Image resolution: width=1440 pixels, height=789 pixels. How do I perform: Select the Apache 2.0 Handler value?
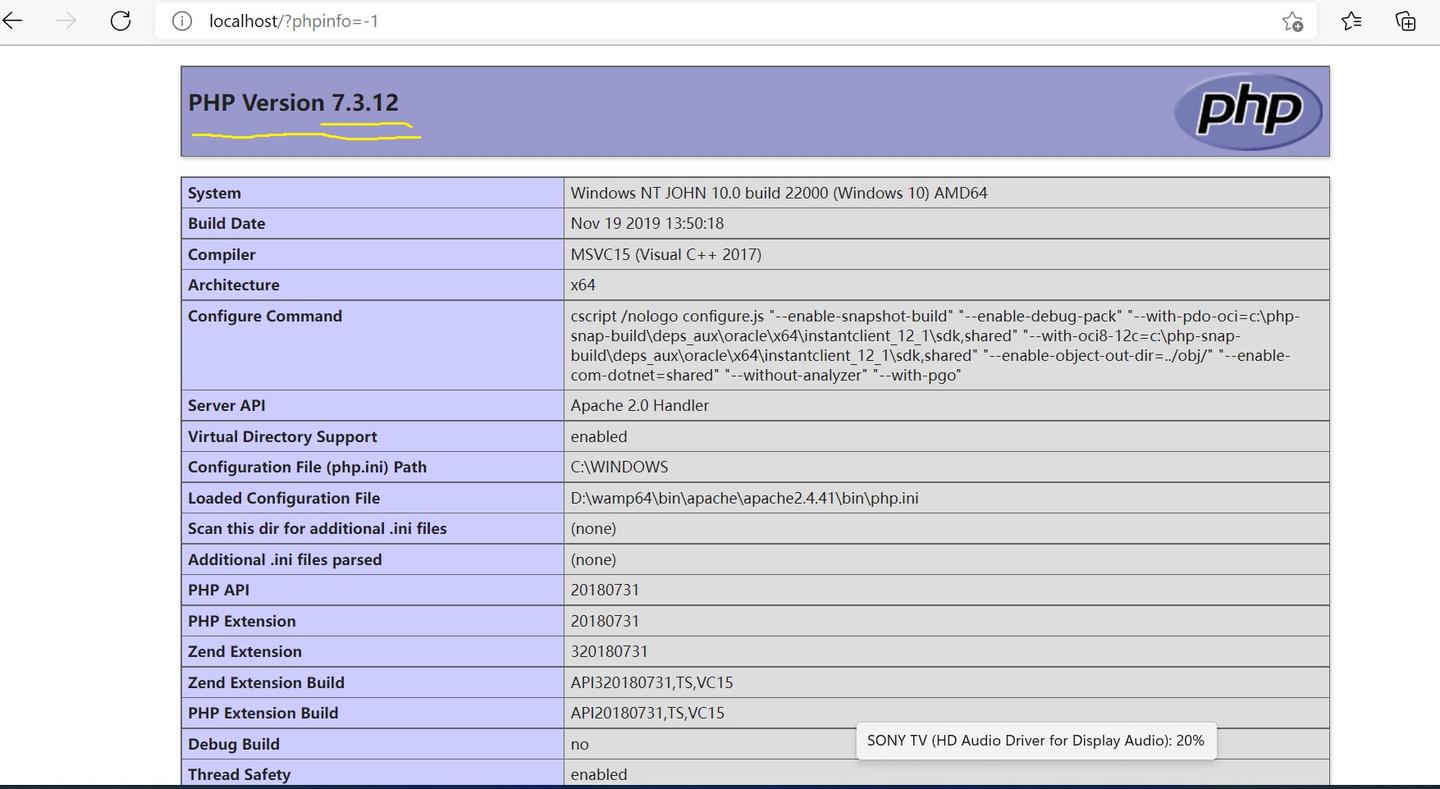point(637,405)
